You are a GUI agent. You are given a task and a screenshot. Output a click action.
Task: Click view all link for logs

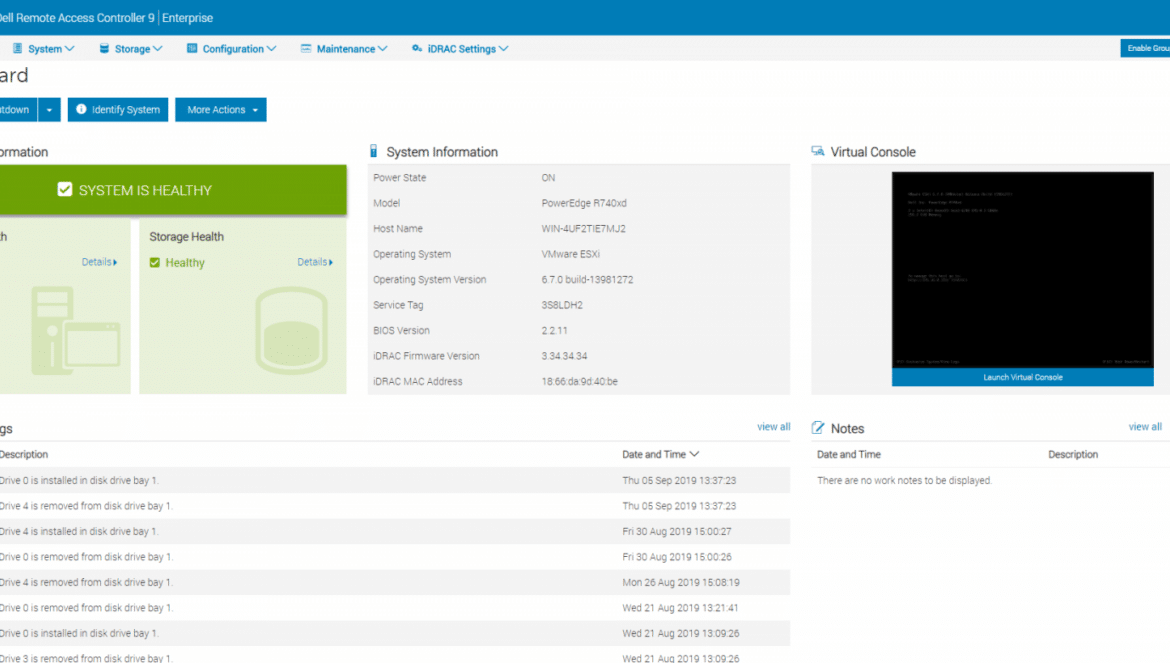(x=773, y=427)
